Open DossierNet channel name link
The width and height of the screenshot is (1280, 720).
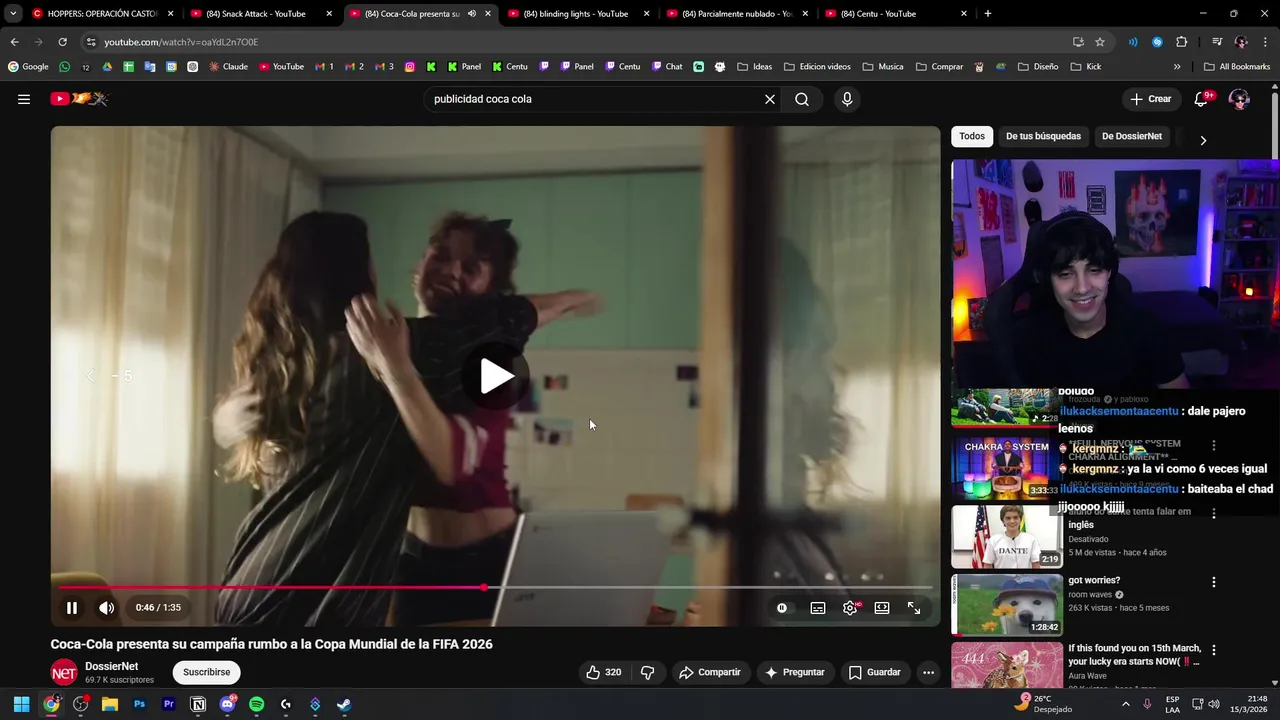click(112, 666)
